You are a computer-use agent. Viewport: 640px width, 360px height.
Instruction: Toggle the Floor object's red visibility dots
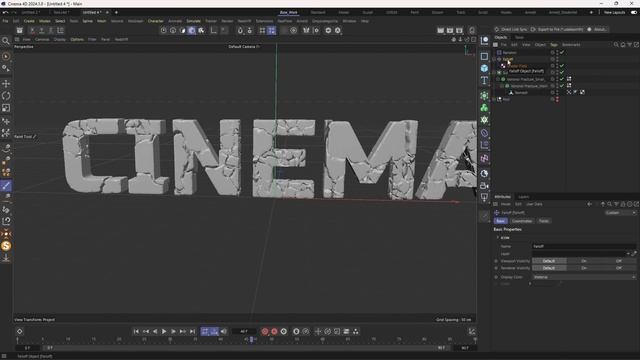click(x=557, y=99)
